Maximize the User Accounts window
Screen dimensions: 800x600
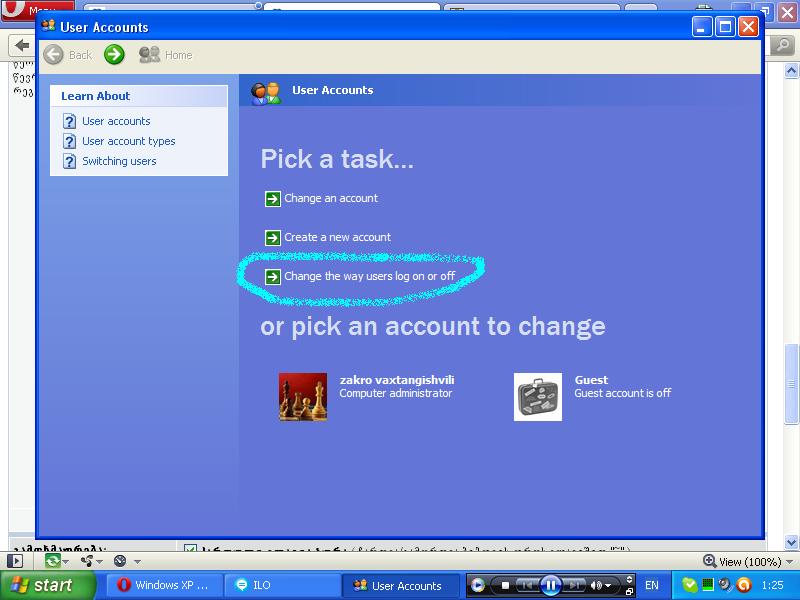[725, 27]
